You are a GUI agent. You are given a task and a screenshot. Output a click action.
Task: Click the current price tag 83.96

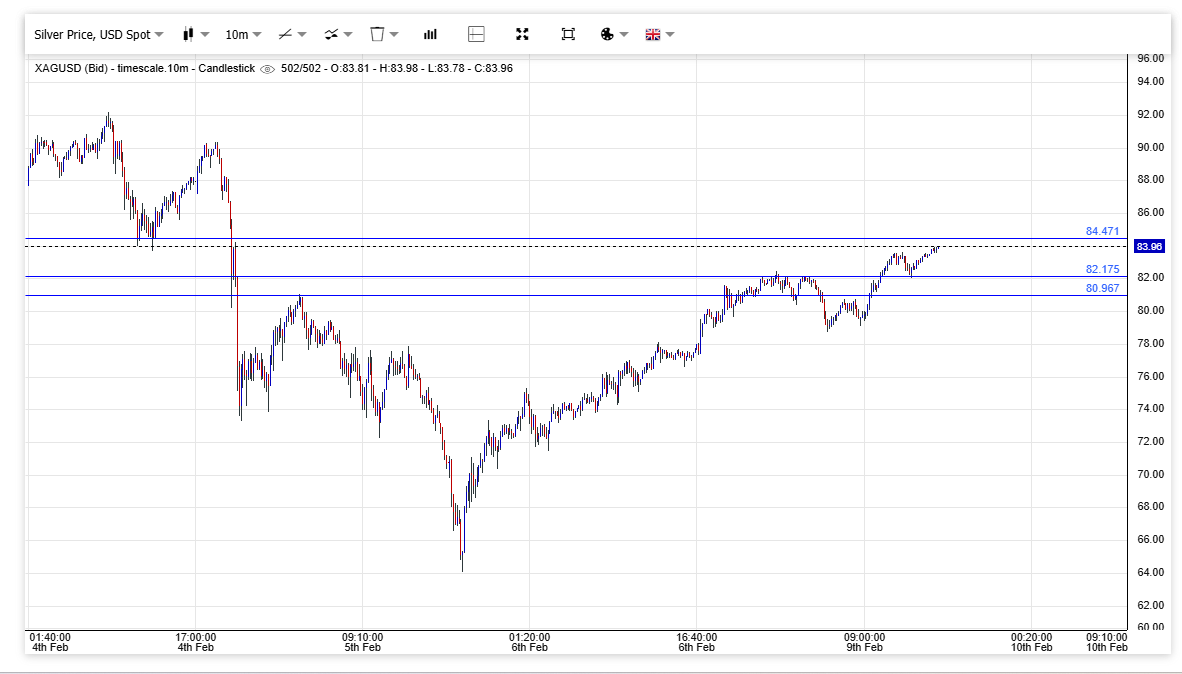click(1149, 246)
